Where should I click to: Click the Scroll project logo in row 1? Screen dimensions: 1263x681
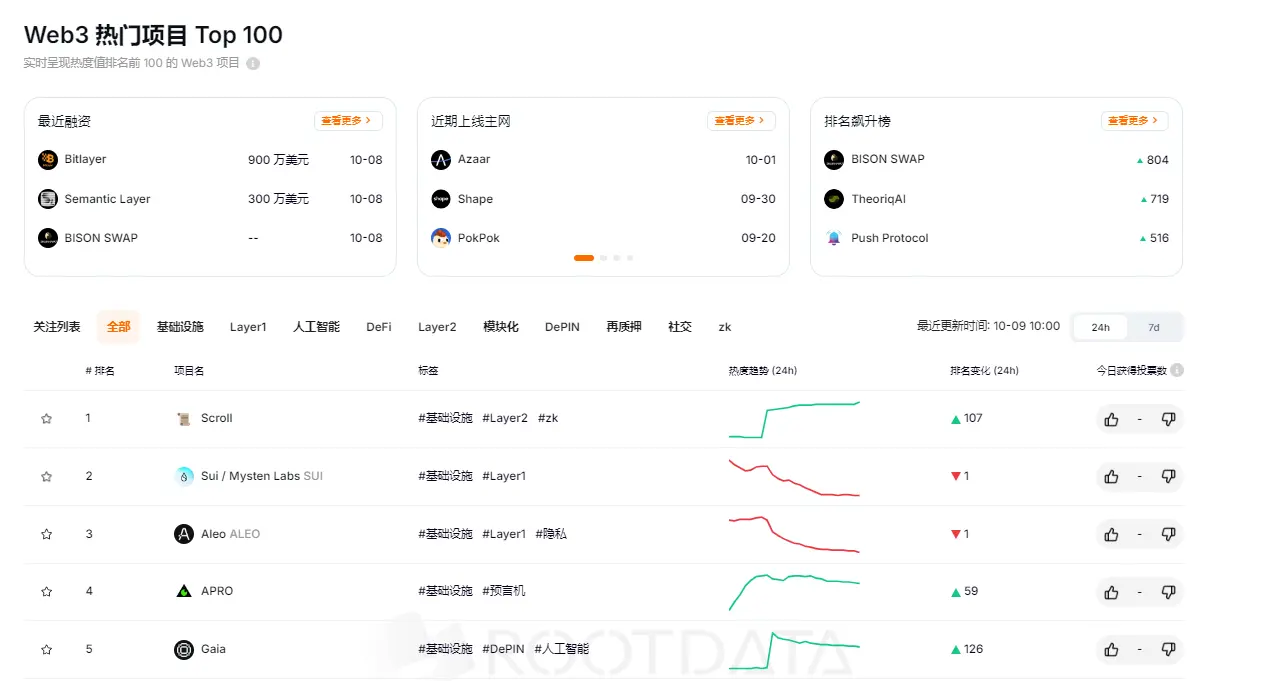(183, 418)
